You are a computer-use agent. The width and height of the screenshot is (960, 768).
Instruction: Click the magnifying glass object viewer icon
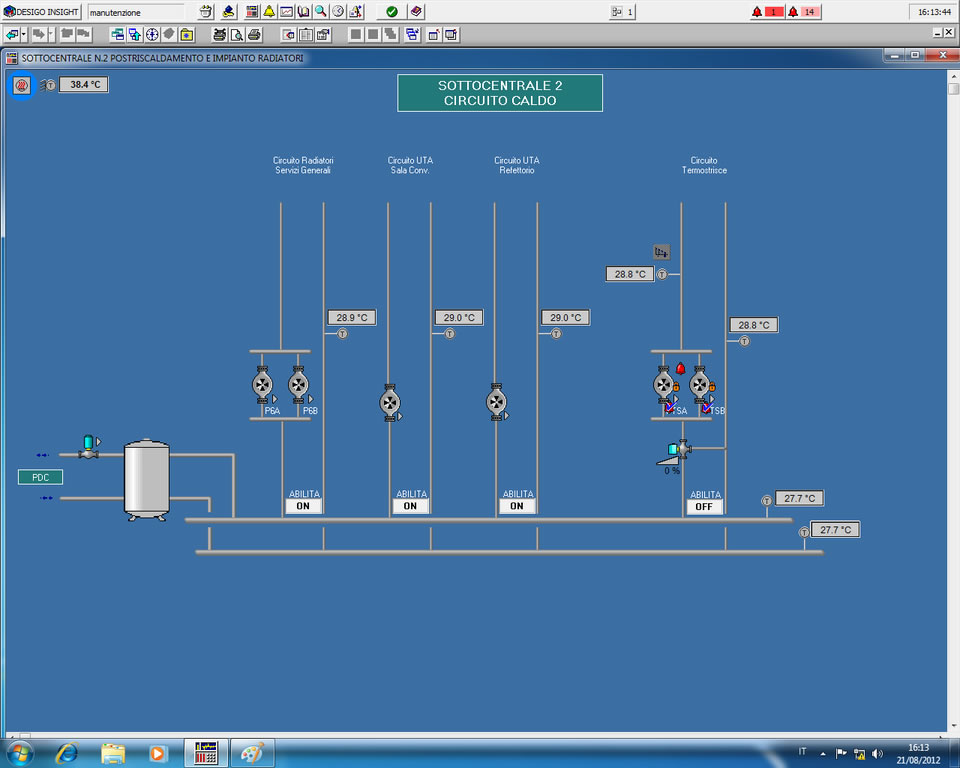coord(321,11)
